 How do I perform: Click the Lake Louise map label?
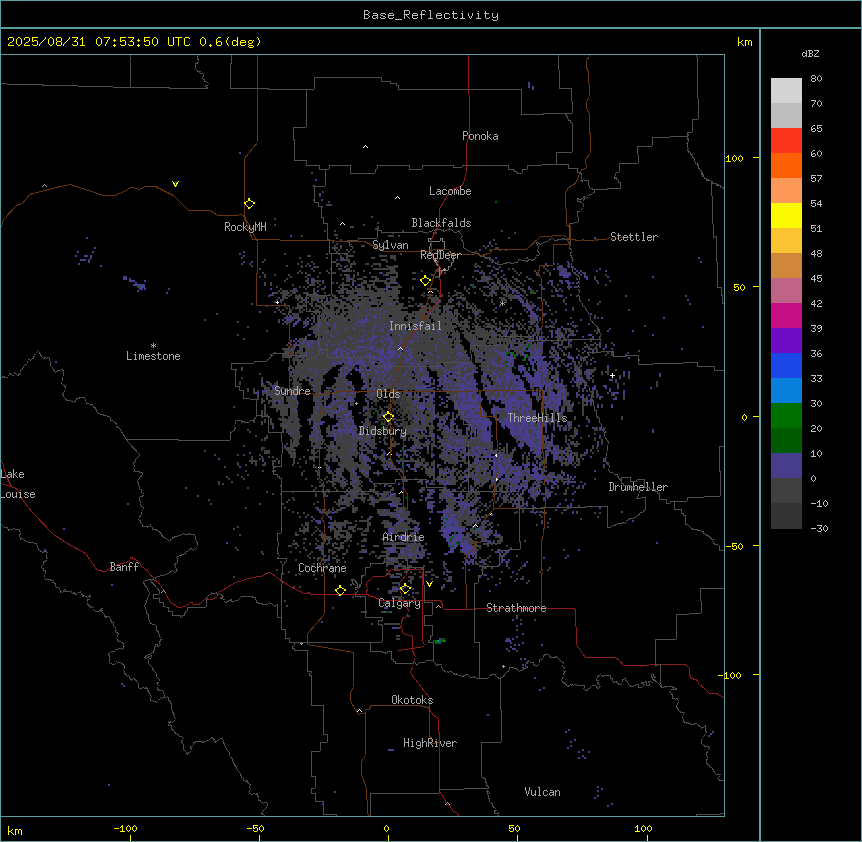(18, 484)
